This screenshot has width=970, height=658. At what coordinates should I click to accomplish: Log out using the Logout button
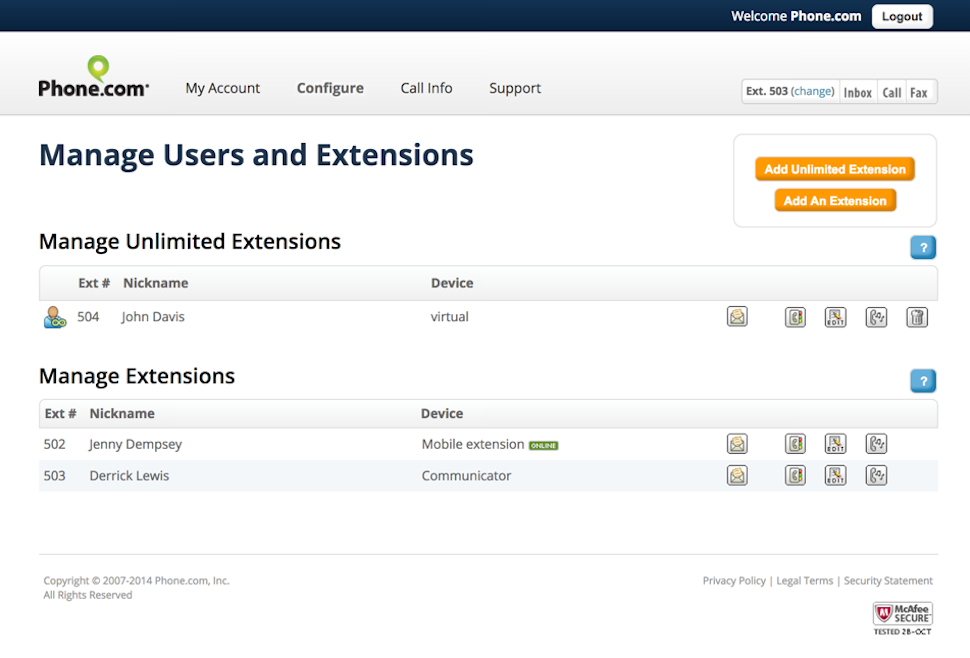click(x=901, y=16)
